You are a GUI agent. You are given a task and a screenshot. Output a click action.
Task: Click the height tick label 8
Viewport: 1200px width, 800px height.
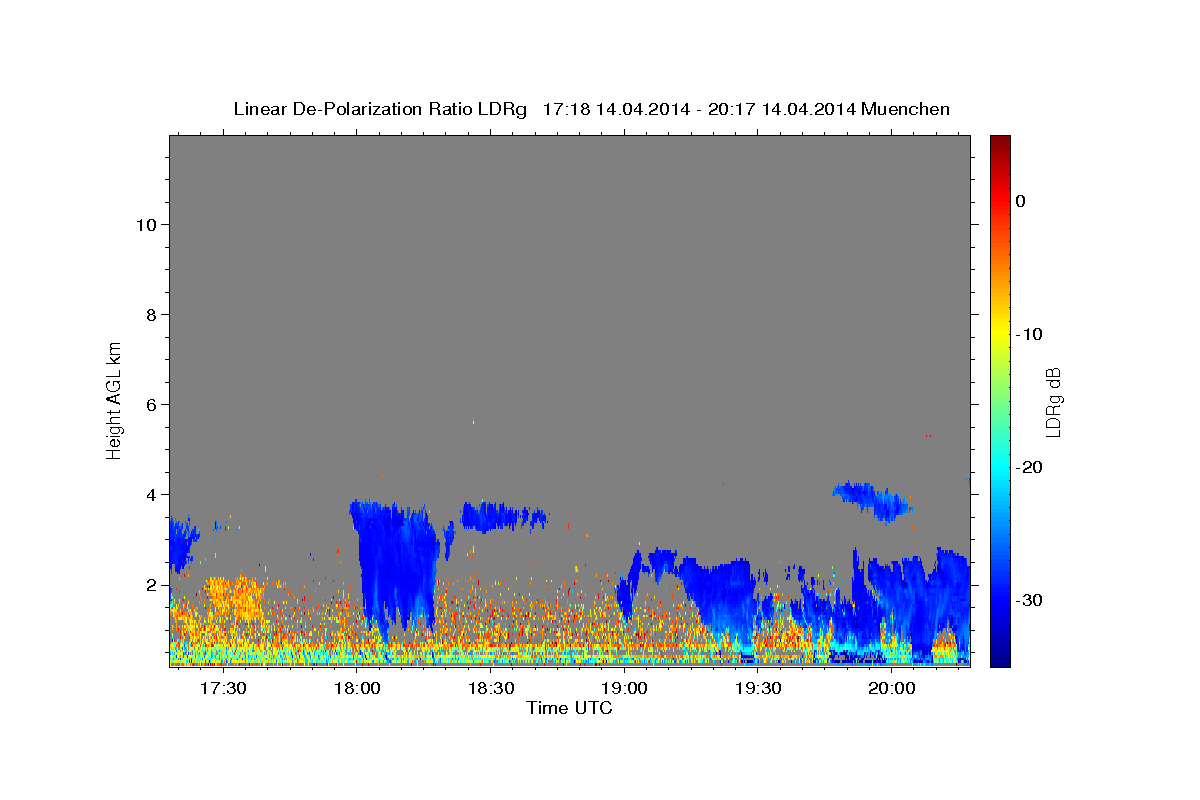tap(150, 314)
